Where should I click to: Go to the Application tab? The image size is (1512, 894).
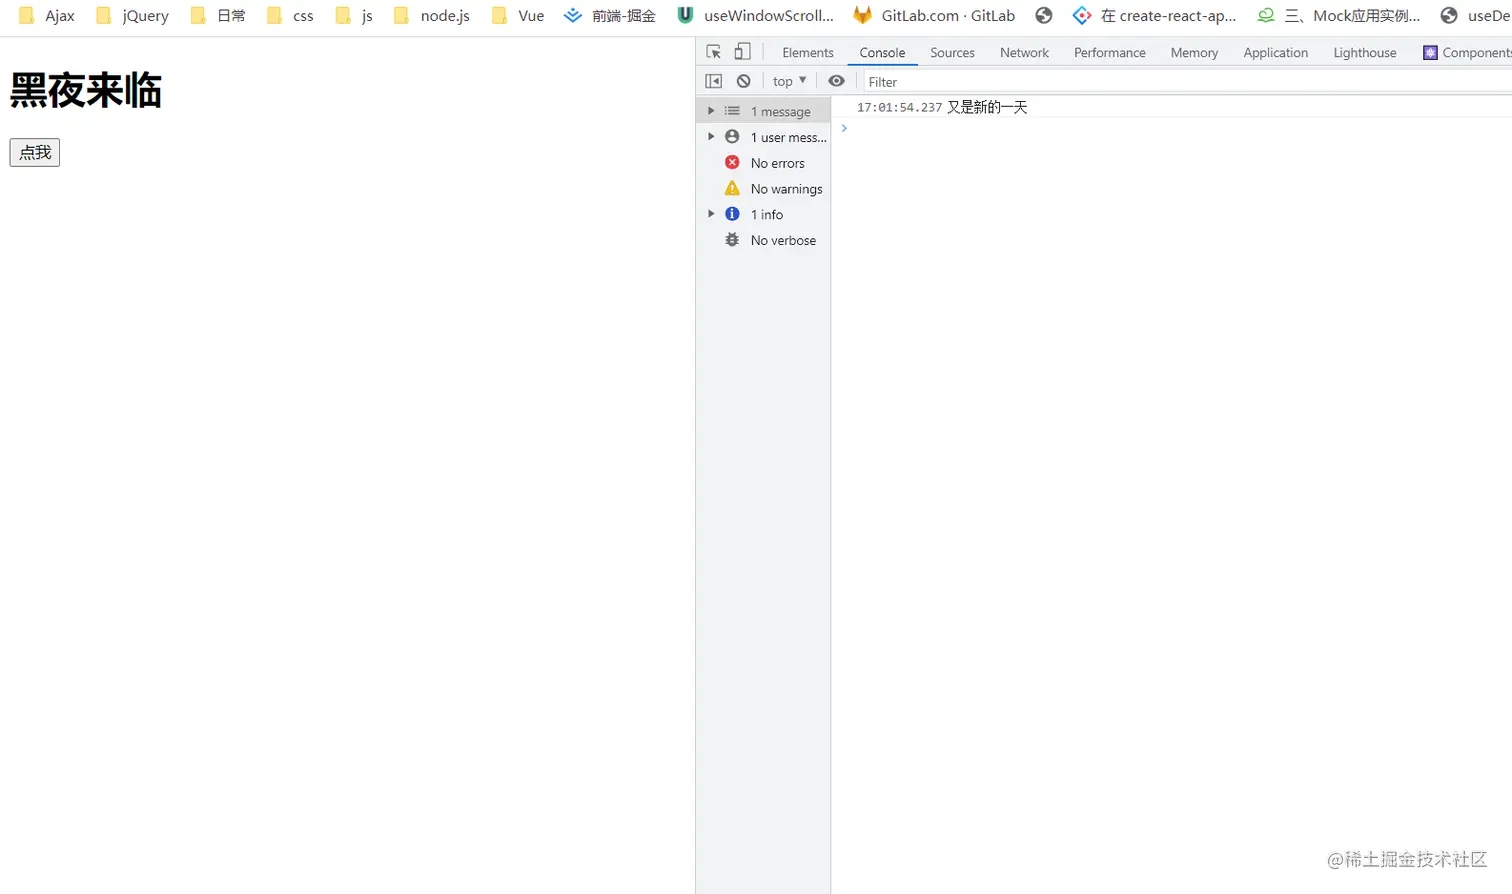(x=1275, y=53)
